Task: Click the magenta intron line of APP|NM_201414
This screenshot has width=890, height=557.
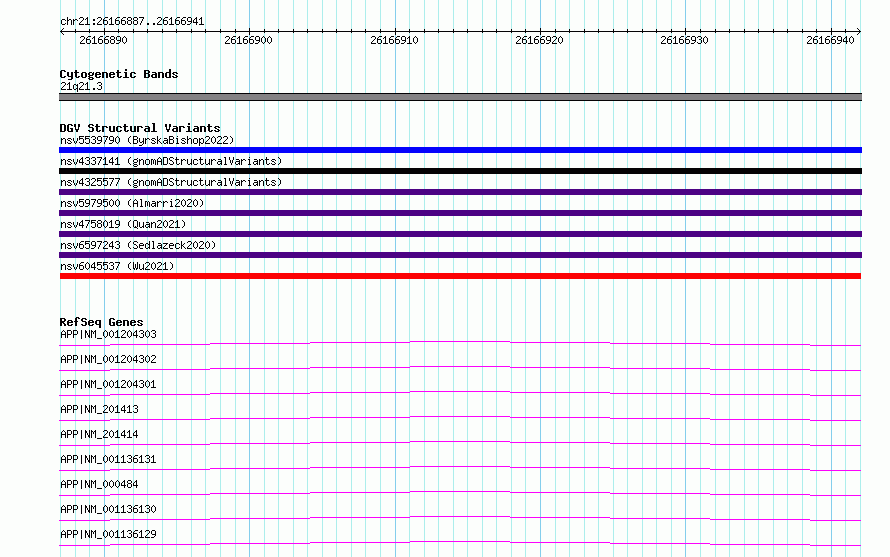Action: 460,443
